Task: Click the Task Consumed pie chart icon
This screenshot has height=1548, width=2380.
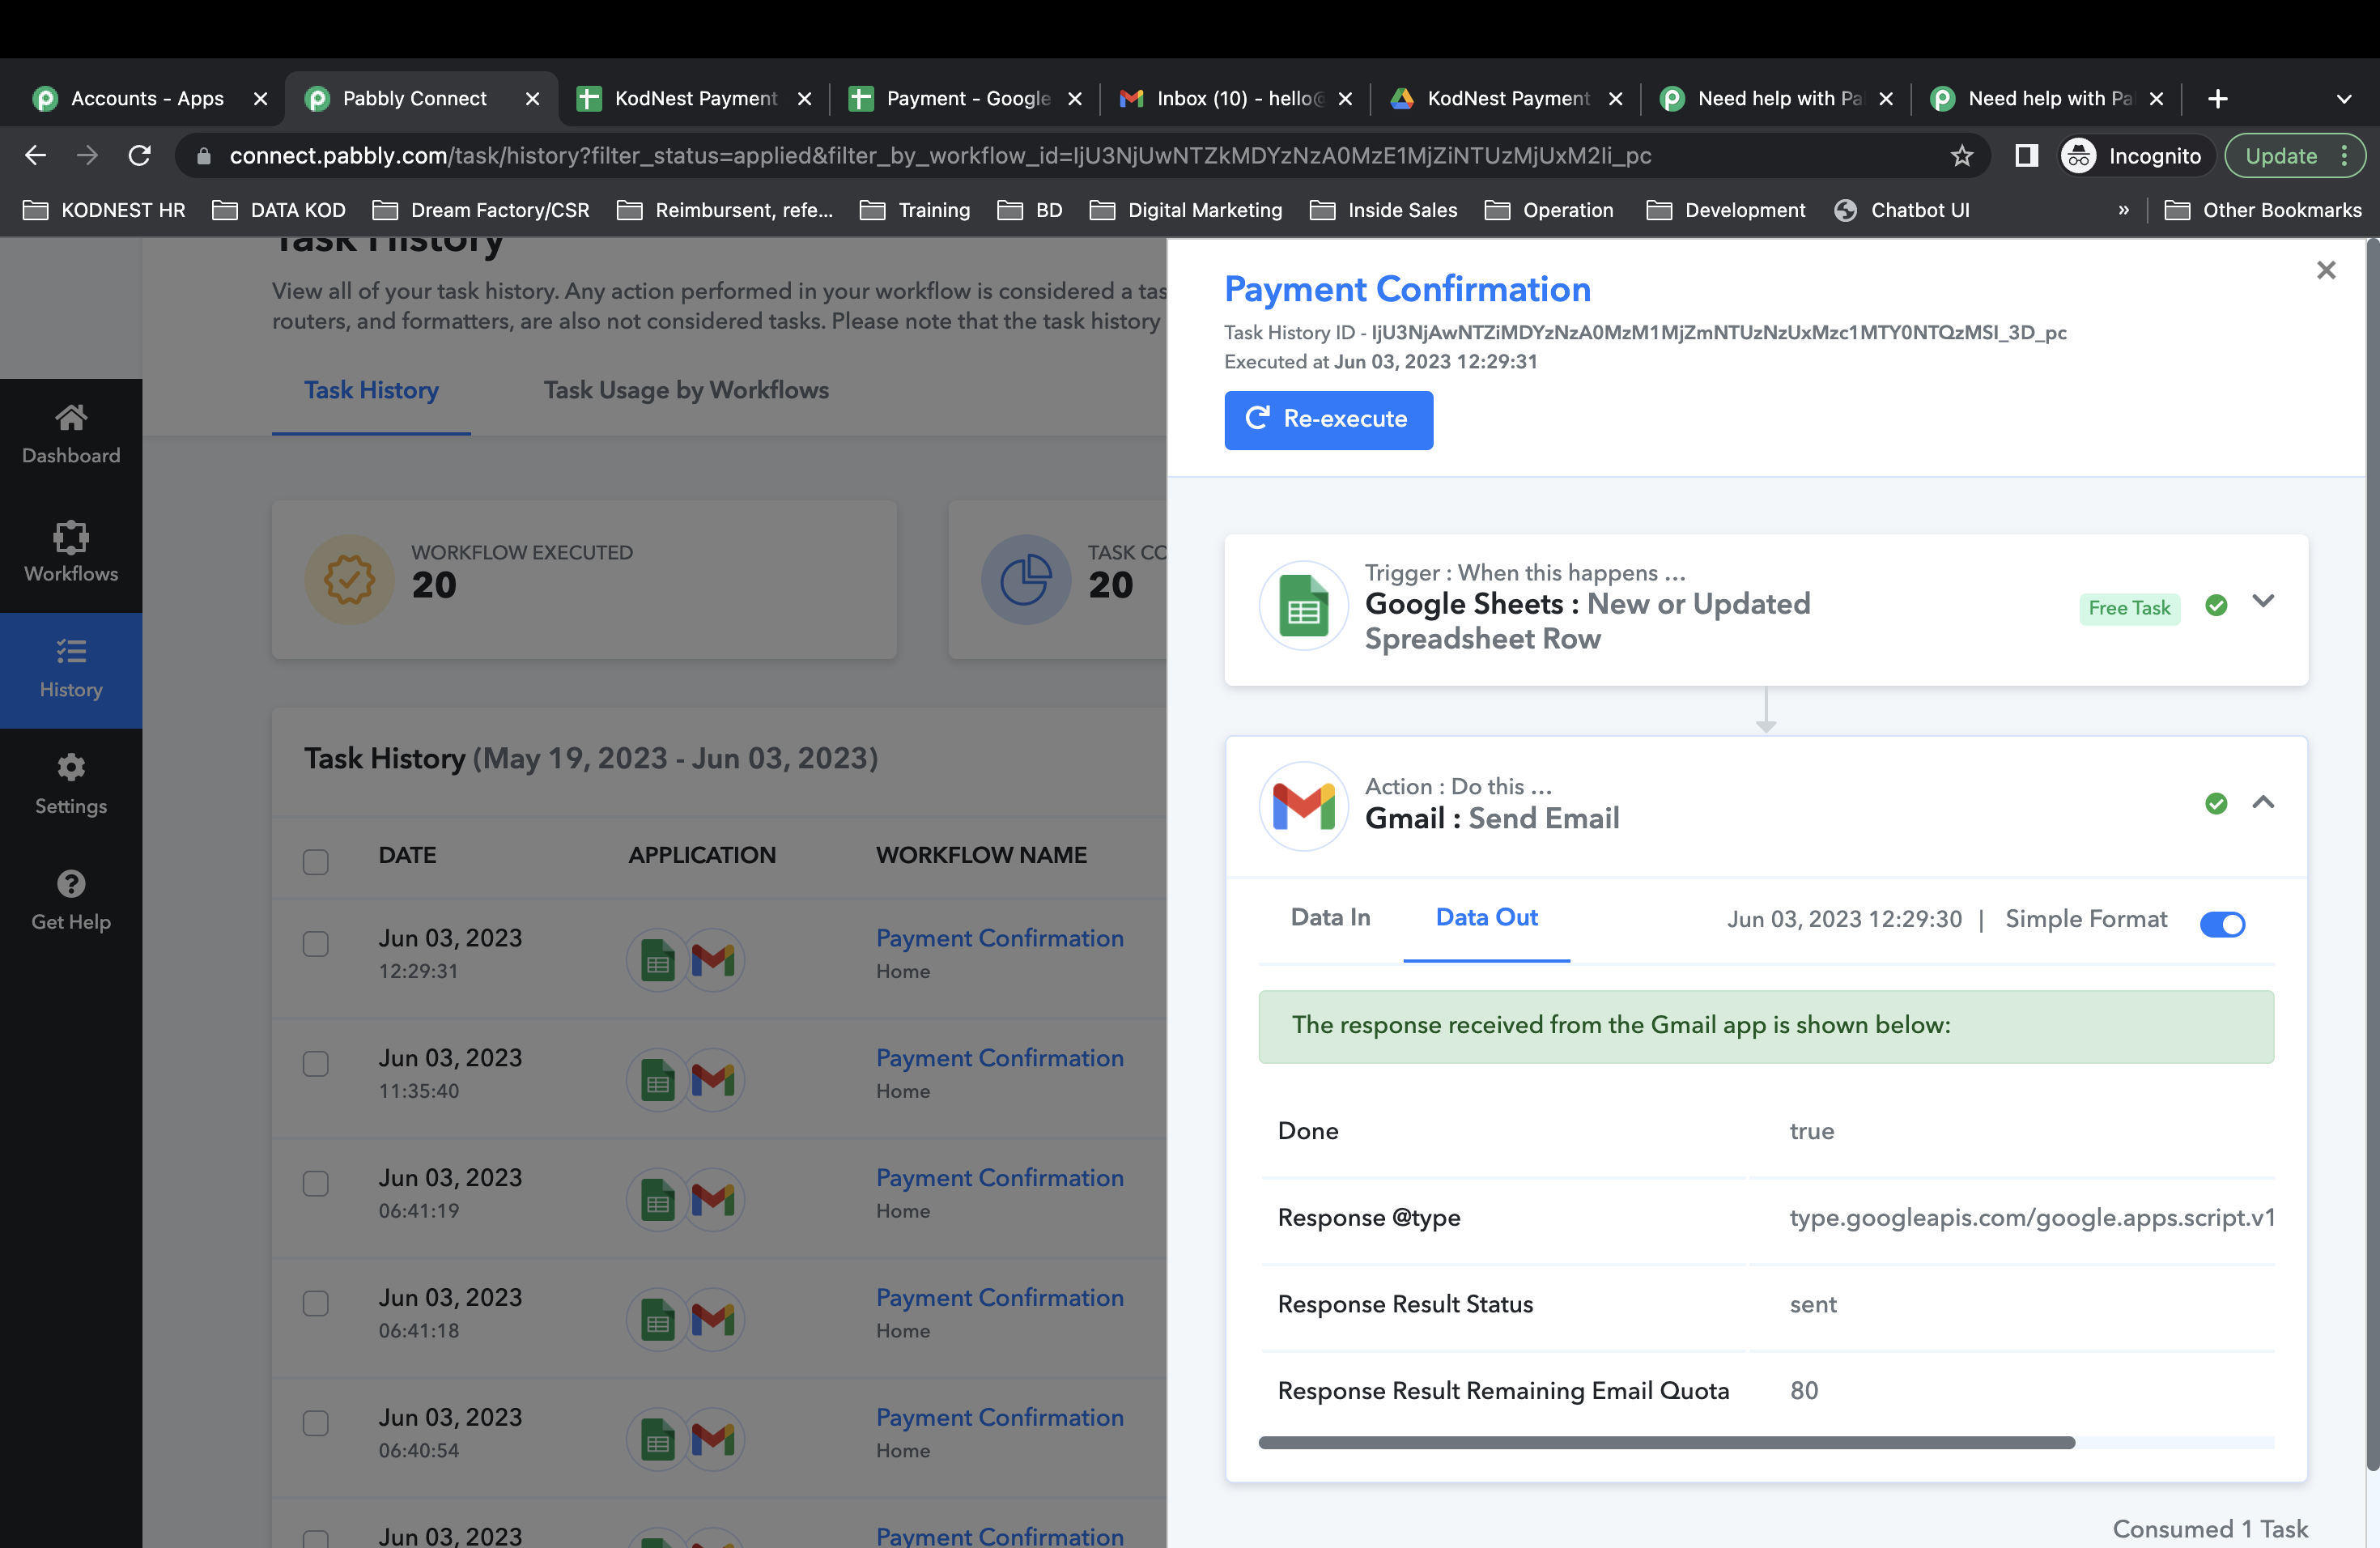Action: pyautogui.click(x=1026, y=579)
